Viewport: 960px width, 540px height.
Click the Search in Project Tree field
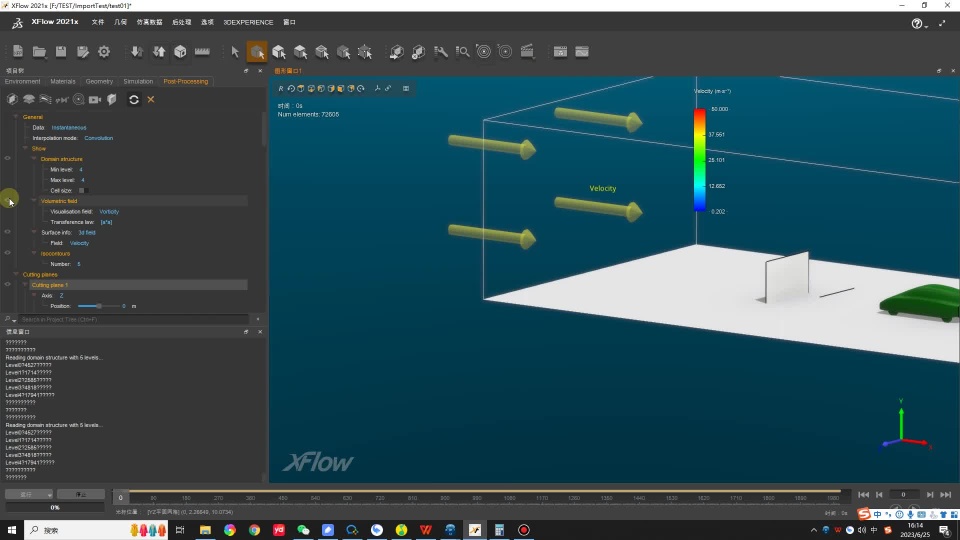(x=133, y=319)
